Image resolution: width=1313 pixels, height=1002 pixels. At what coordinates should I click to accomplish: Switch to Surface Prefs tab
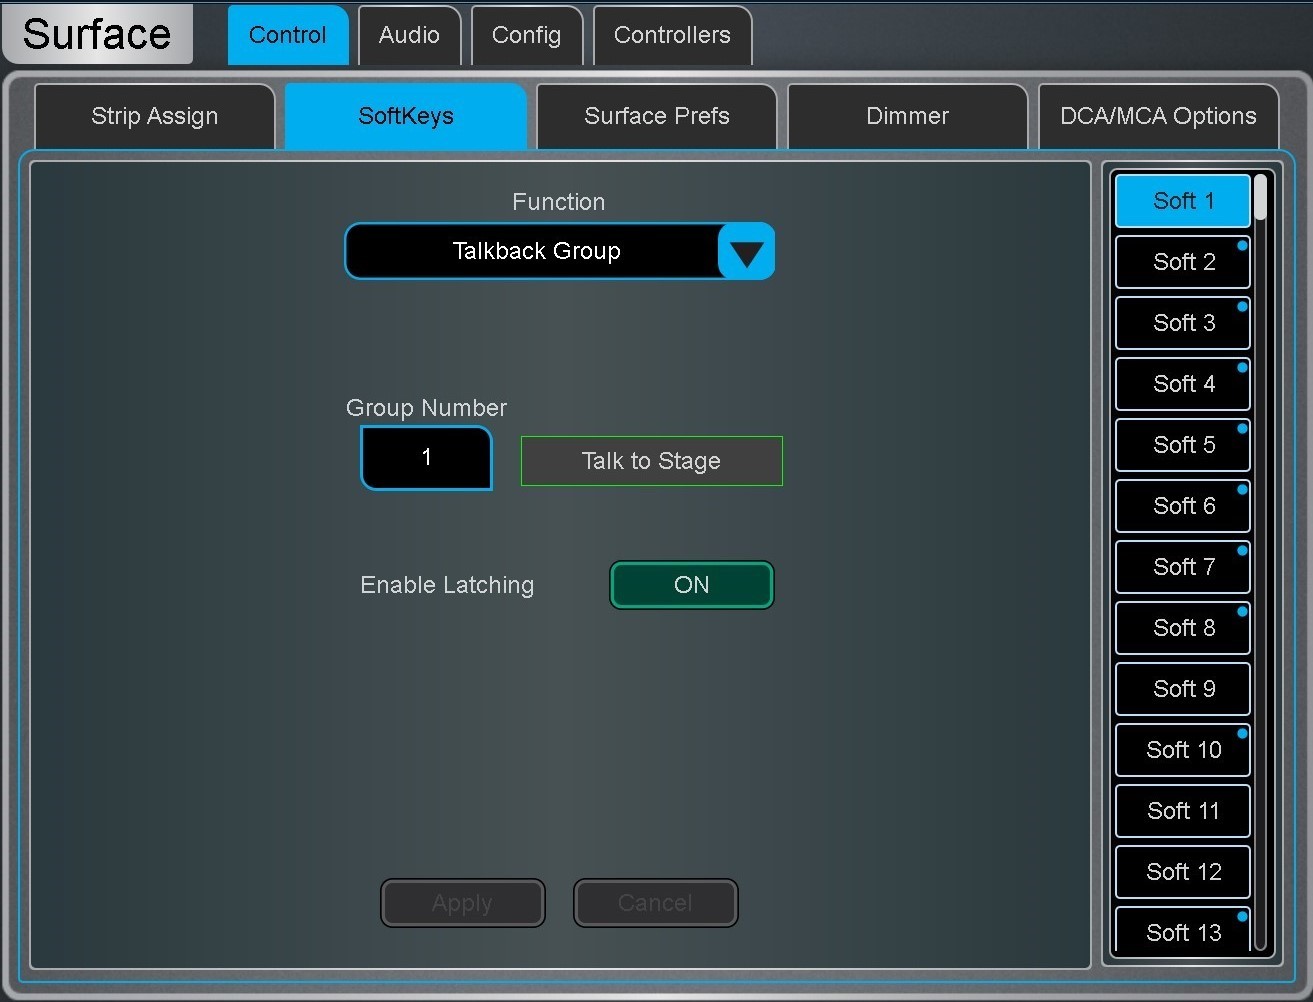click(656, 116)
